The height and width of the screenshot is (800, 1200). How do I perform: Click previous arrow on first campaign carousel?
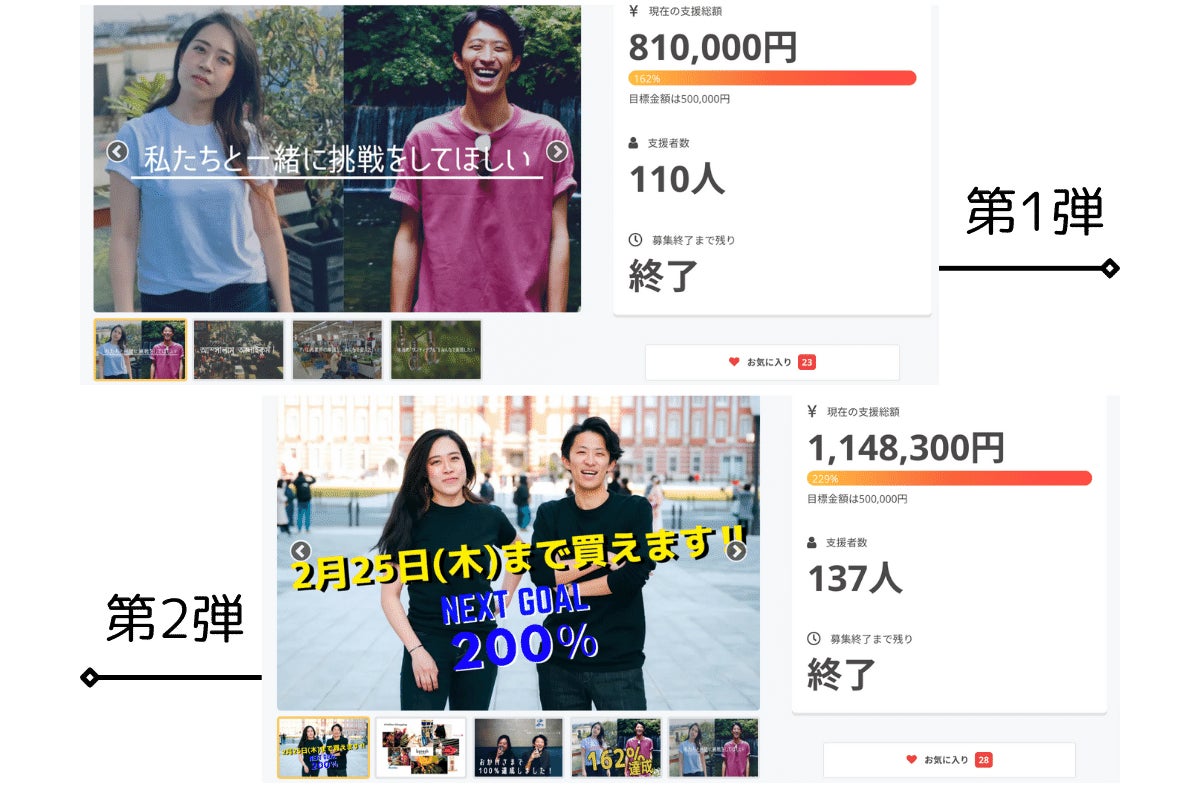(117, 151)
